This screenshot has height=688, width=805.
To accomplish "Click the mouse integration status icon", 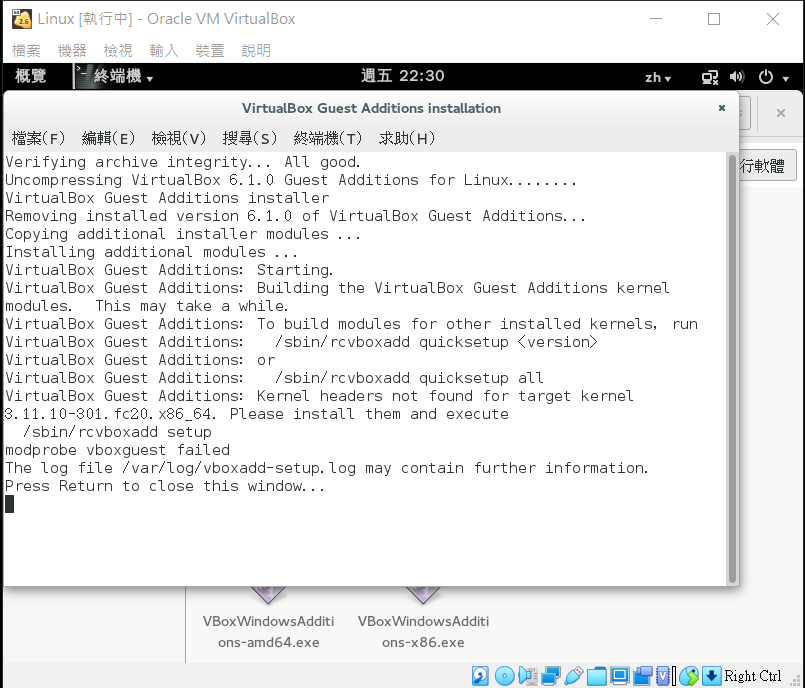I will tap(689, 676).
